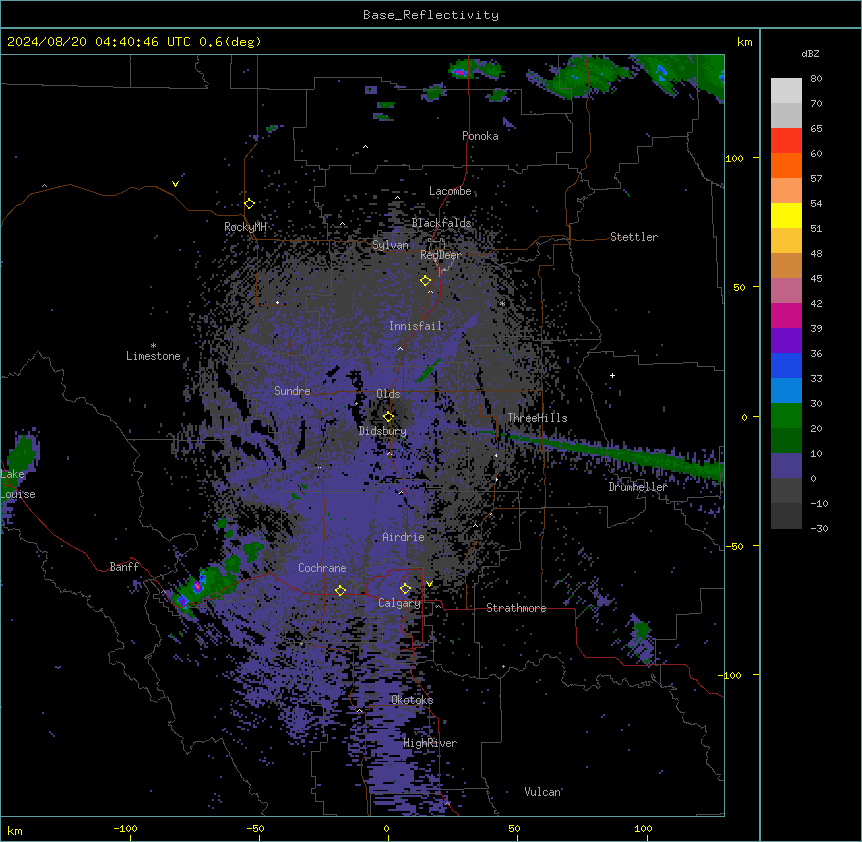Click the yellow radar site marker near Olds
Image resolution: width=862 pixels, height=842 pixels.
coord(388,416)
